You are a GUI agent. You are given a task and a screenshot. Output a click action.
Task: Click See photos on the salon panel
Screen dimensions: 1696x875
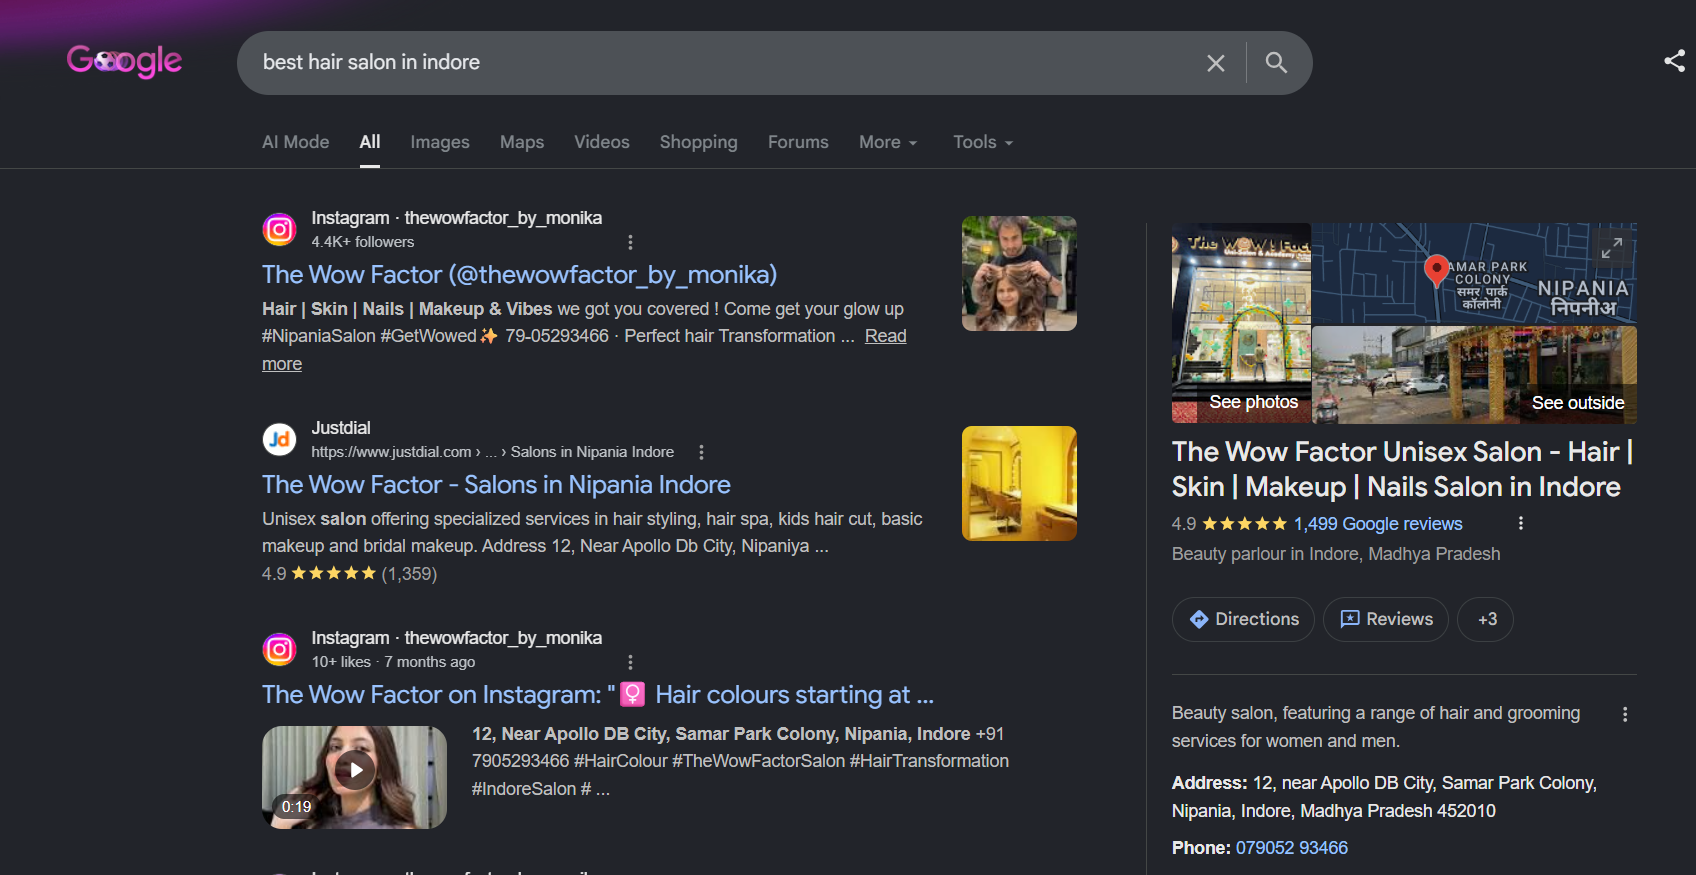(1253, 402)
